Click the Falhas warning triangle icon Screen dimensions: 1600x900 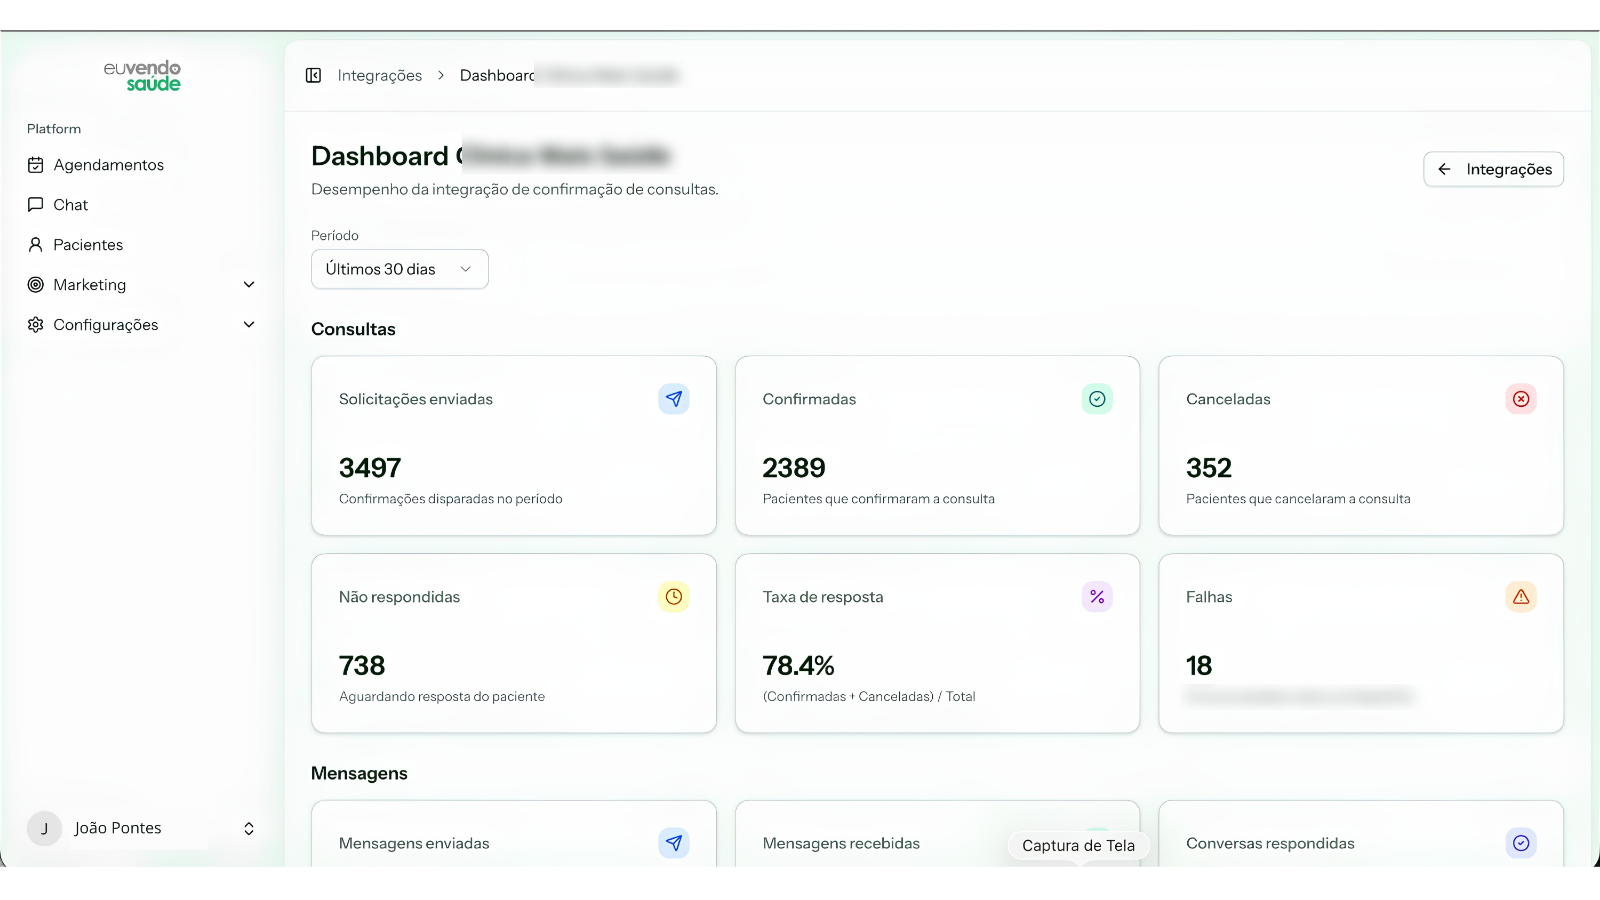pos(1521,597)
